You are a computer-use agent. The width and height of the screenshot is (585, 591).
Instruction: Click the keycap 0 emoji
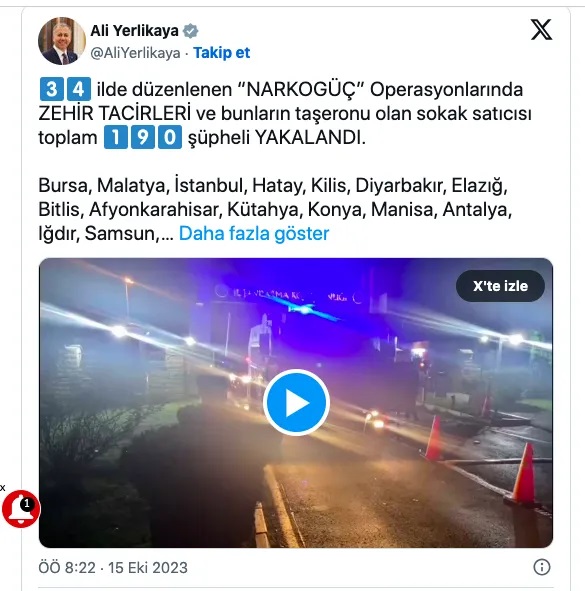click(x=170, y=137)
